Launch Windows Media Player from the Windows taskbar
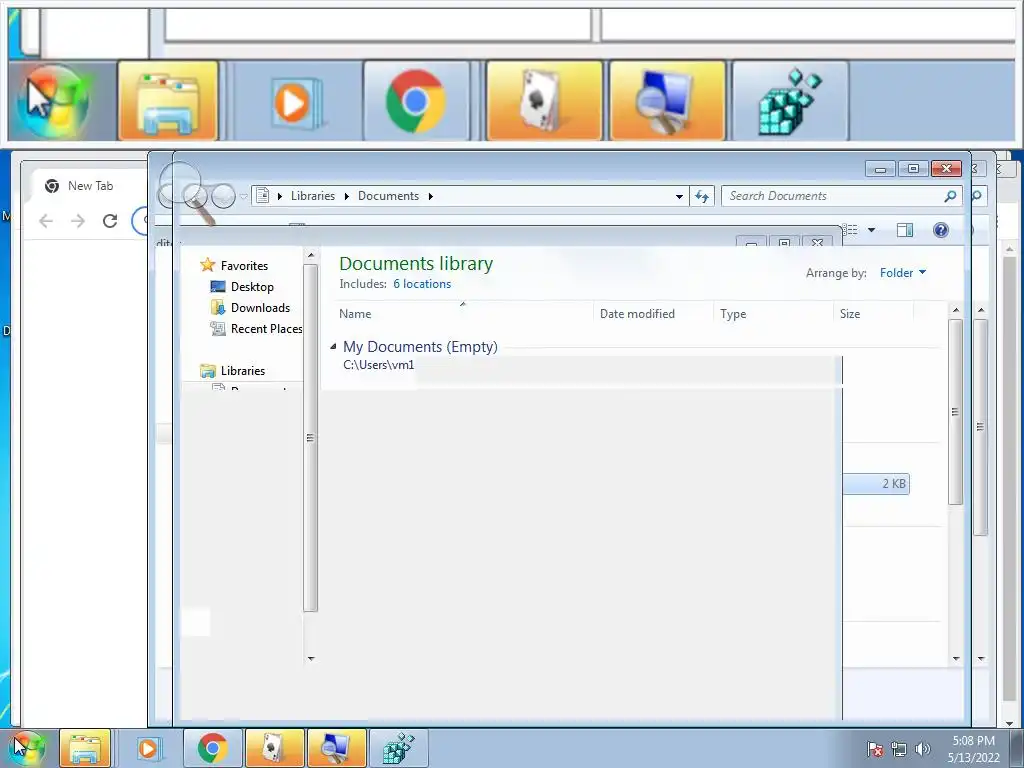The width and height of the screenshot is (1024, 768). (x=148, y=748)
